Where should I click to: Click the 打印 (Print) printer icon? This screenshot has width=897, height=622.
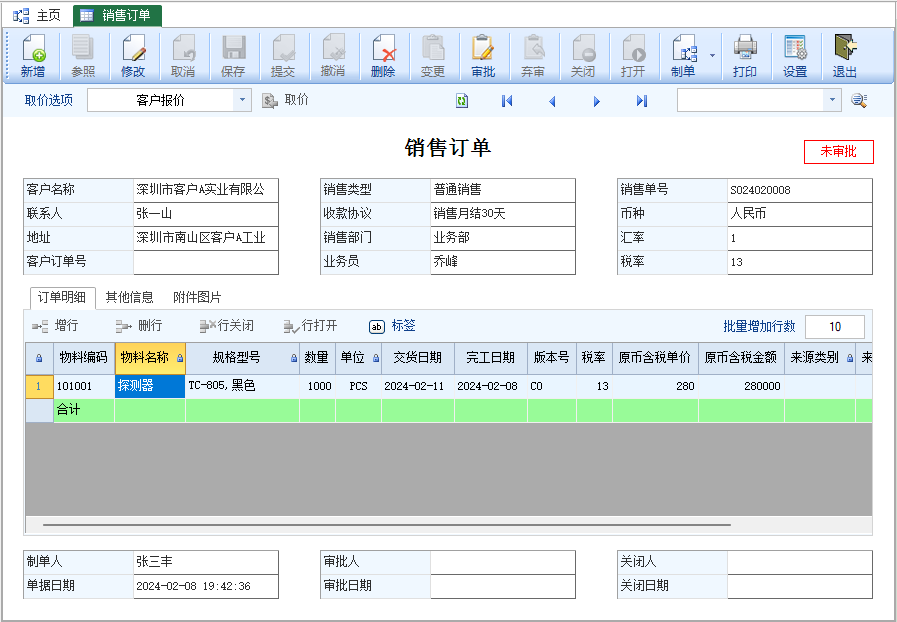click(x=745, y=56)
